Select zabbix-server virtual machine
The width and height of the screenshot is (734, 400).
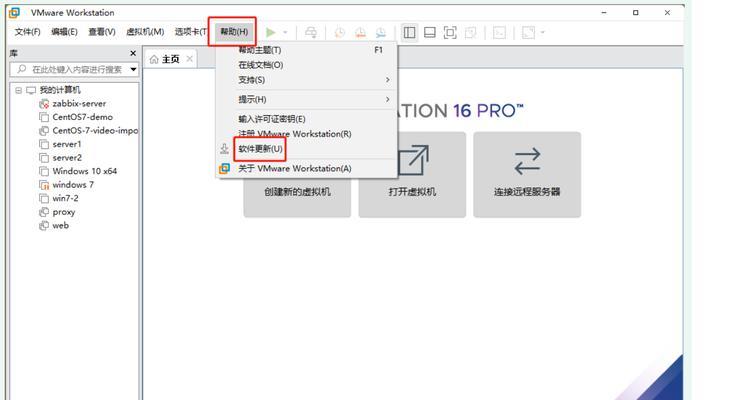79,104
